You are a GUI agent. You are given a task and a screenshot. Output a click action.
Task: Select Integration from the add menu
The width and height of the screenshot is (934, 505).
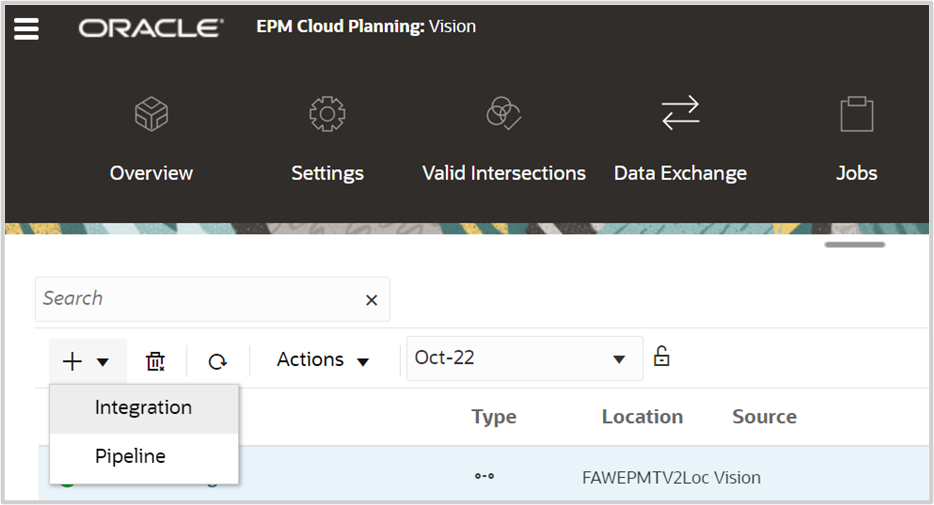tap(143, 408)
